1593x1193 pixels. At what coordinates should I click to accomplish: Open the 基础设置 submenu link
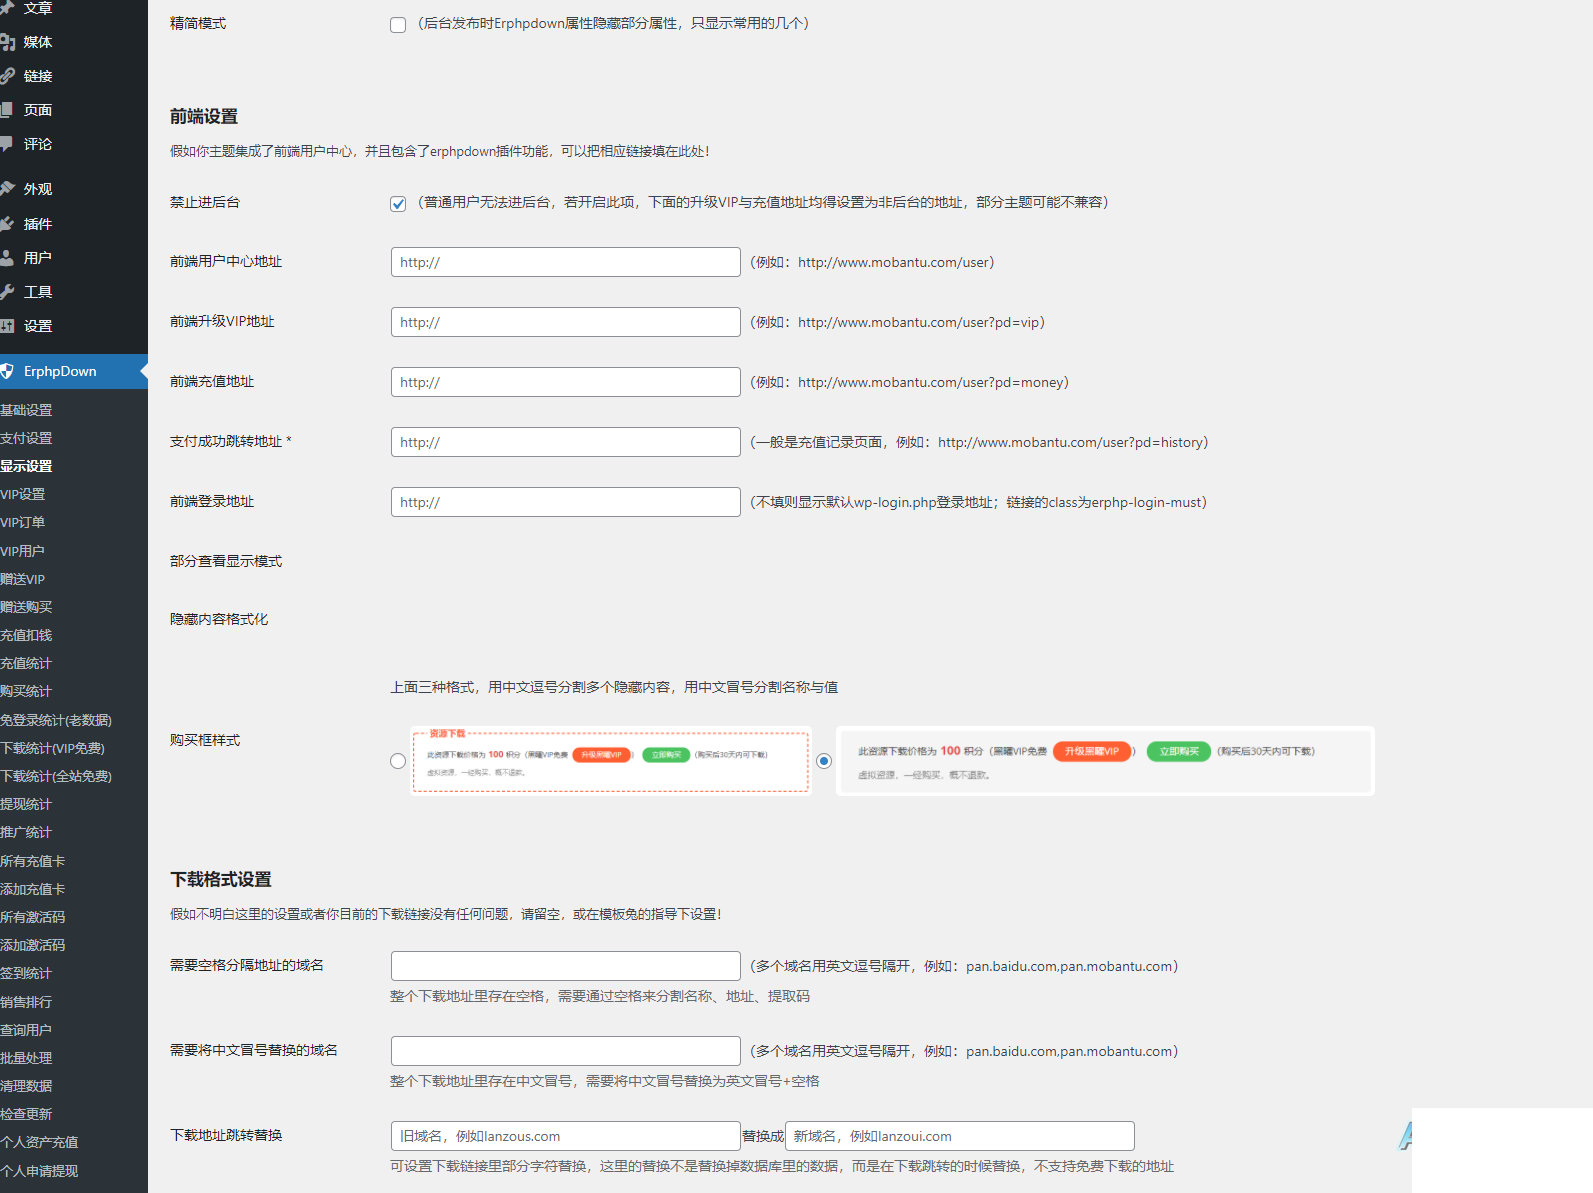click(26, 410)
